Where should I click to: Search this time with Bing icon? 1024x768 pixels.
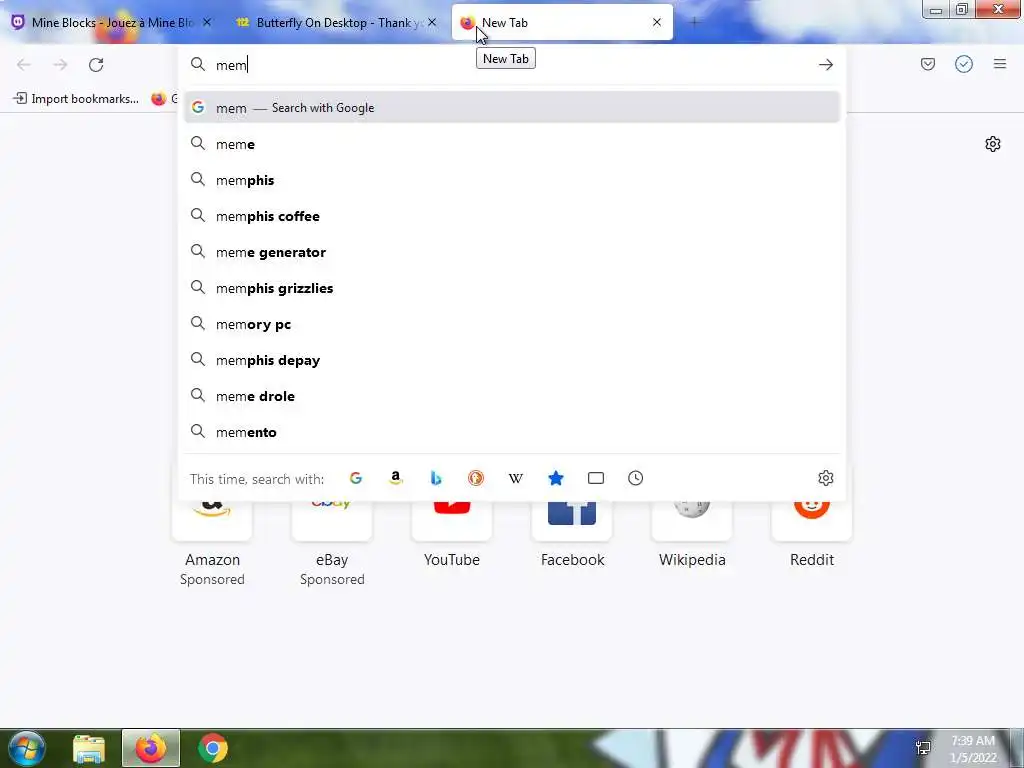point(436,478)
